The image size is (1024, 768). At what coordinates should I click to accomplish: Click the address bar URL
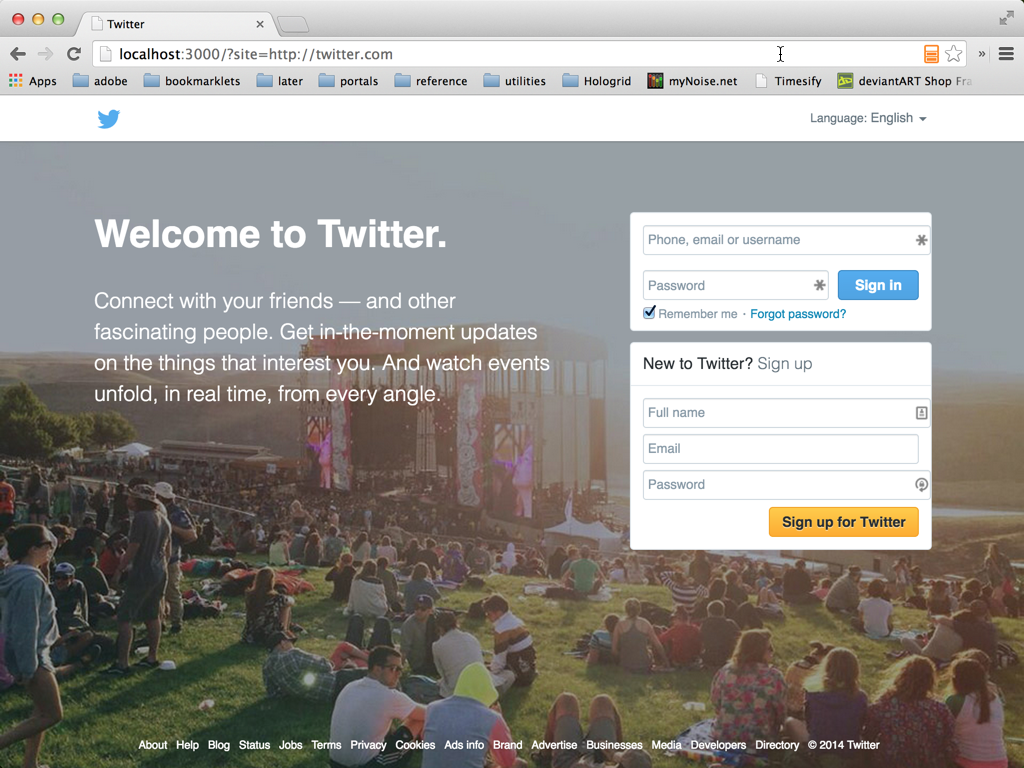coord(256,54)
